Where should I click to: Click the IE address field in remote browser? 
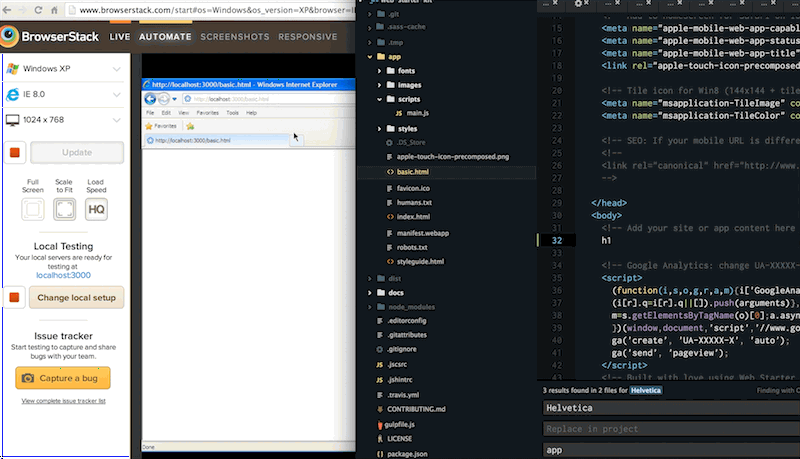click(268, 99)
